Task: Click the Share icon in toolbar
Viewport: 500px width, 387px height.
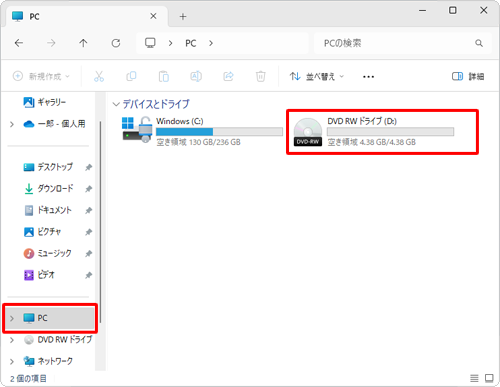Action: coord(228,76)
